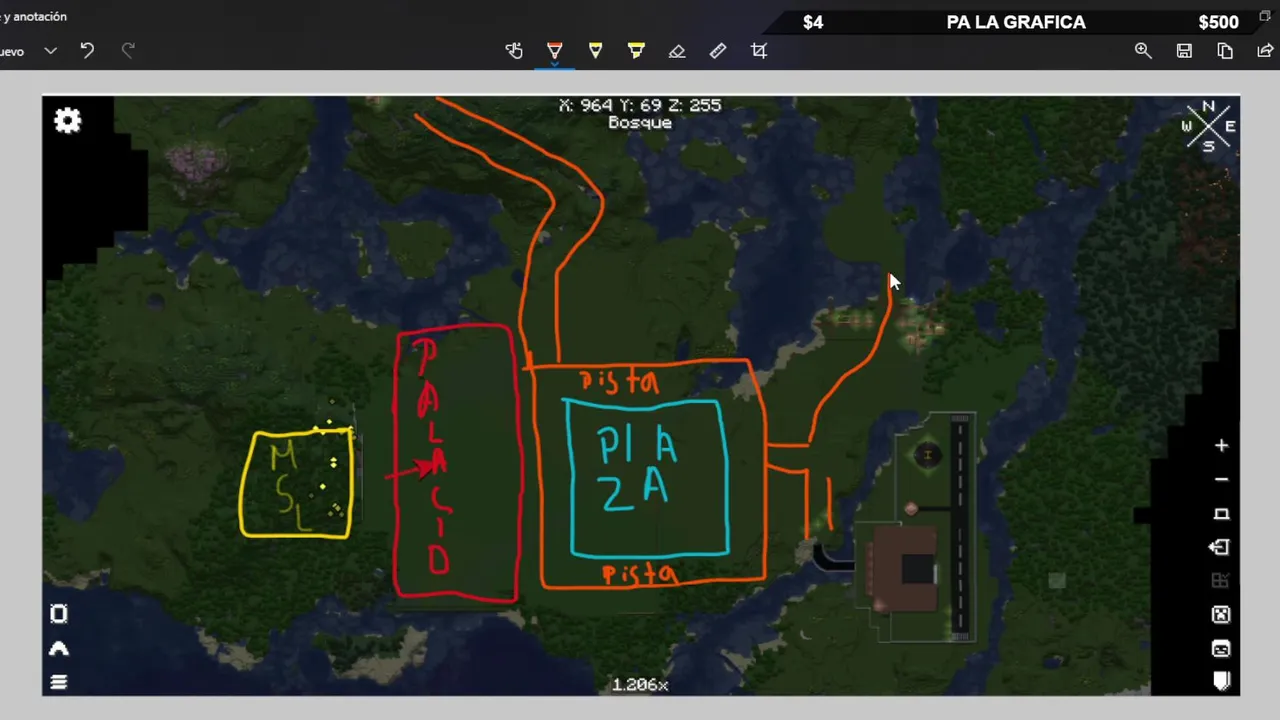Click the $500 goal amount in overlay
The width and height of the screenshot is (1280, 720).
1218,22
